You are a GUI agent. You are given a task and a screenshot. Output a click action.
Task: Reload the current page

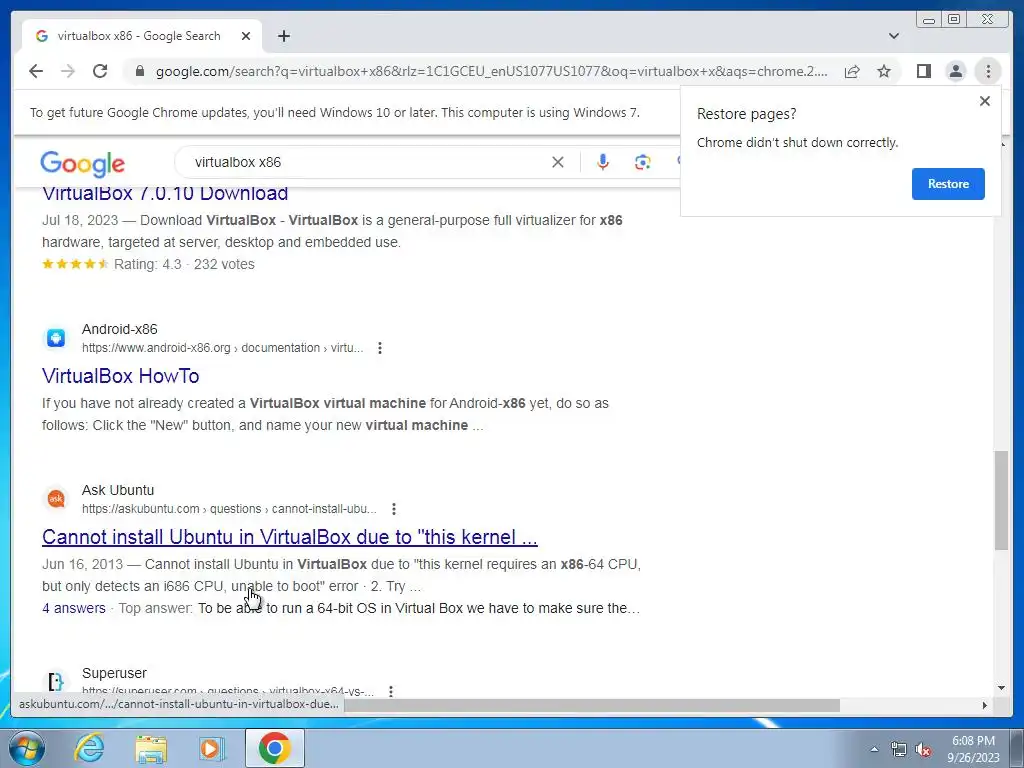pyautogui.click(x=100, y=71)
